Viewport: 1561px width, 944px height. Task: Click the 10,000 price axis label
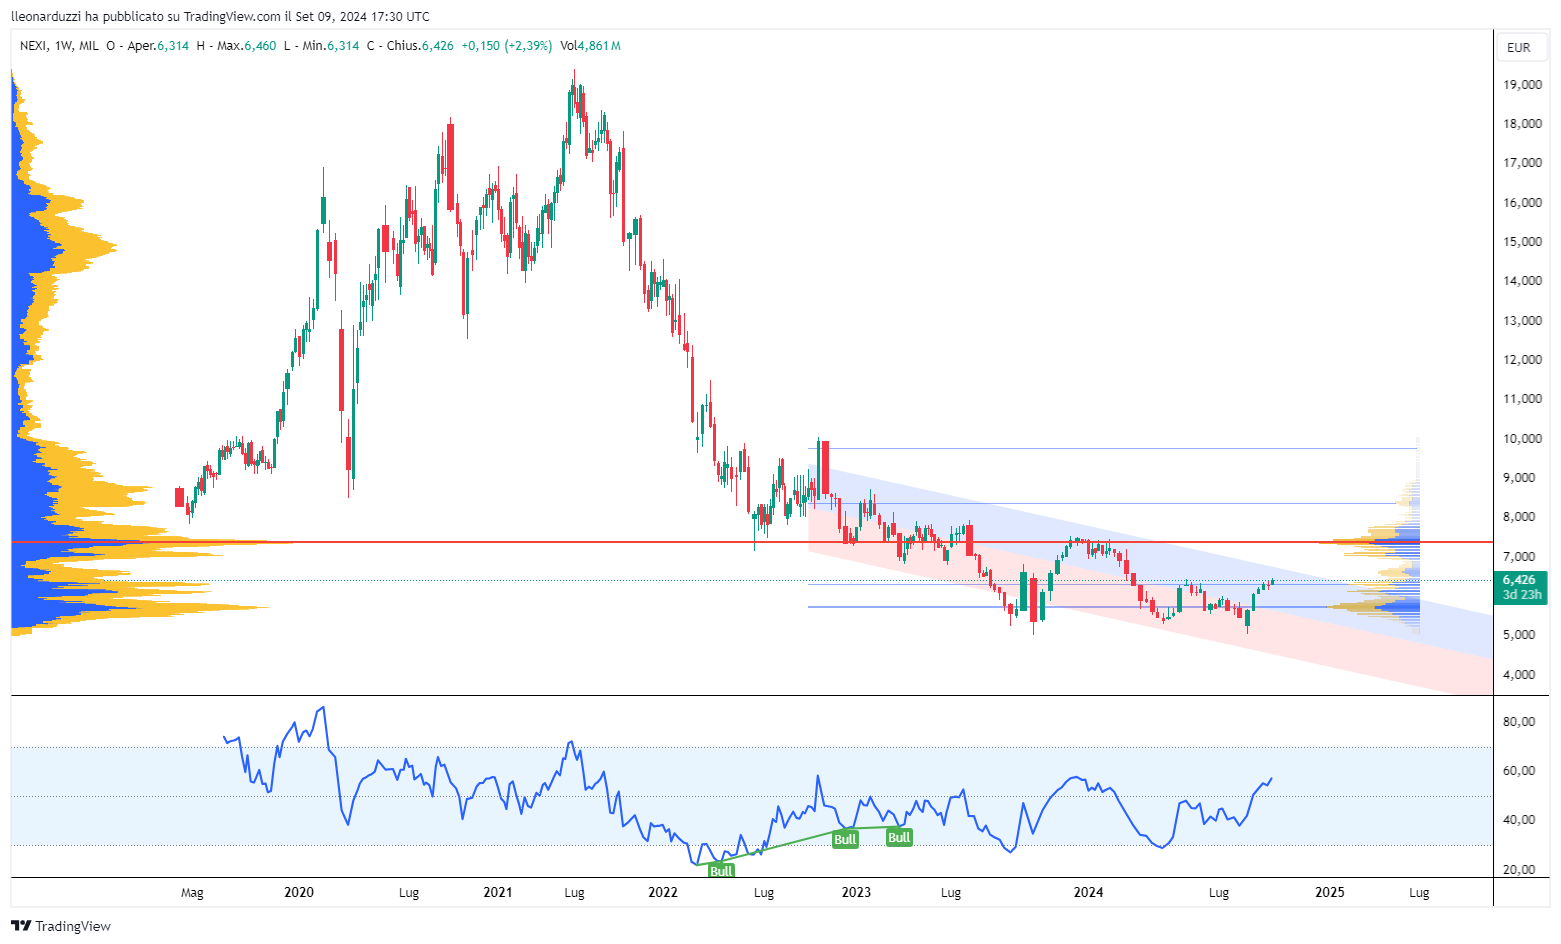(x=1522, y=439)
